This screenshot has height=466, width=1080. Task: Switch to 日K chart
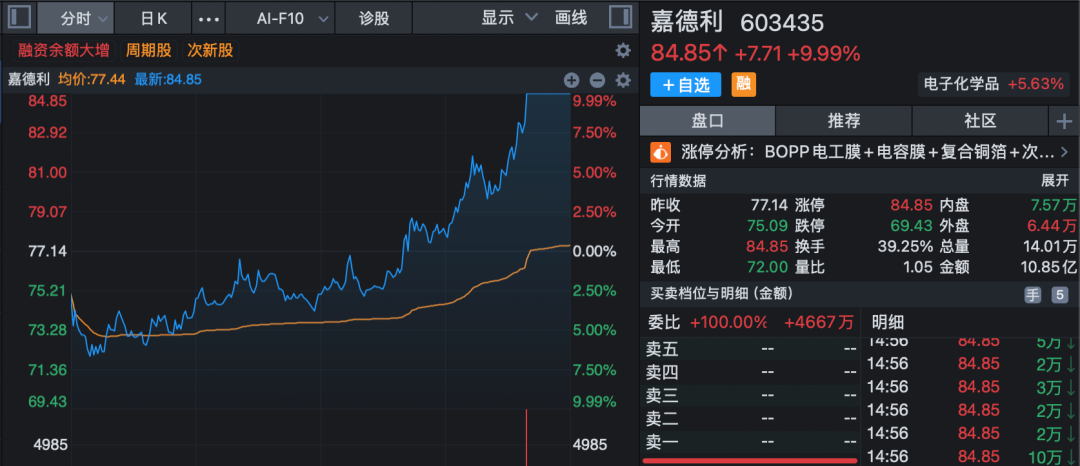click(x=154, y=18)
